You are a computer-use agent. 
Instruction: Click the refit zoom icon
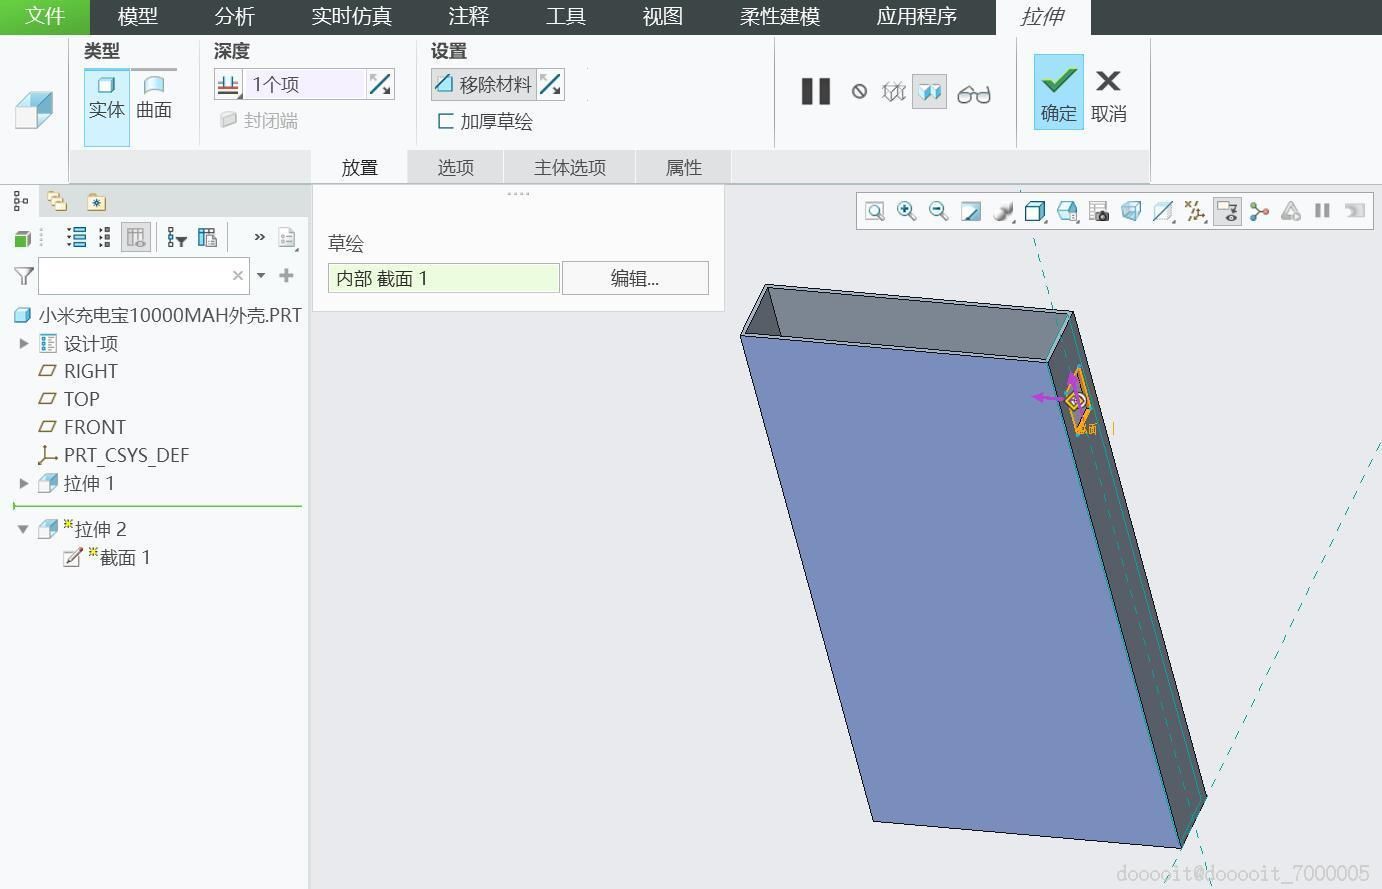pos(874,211)
